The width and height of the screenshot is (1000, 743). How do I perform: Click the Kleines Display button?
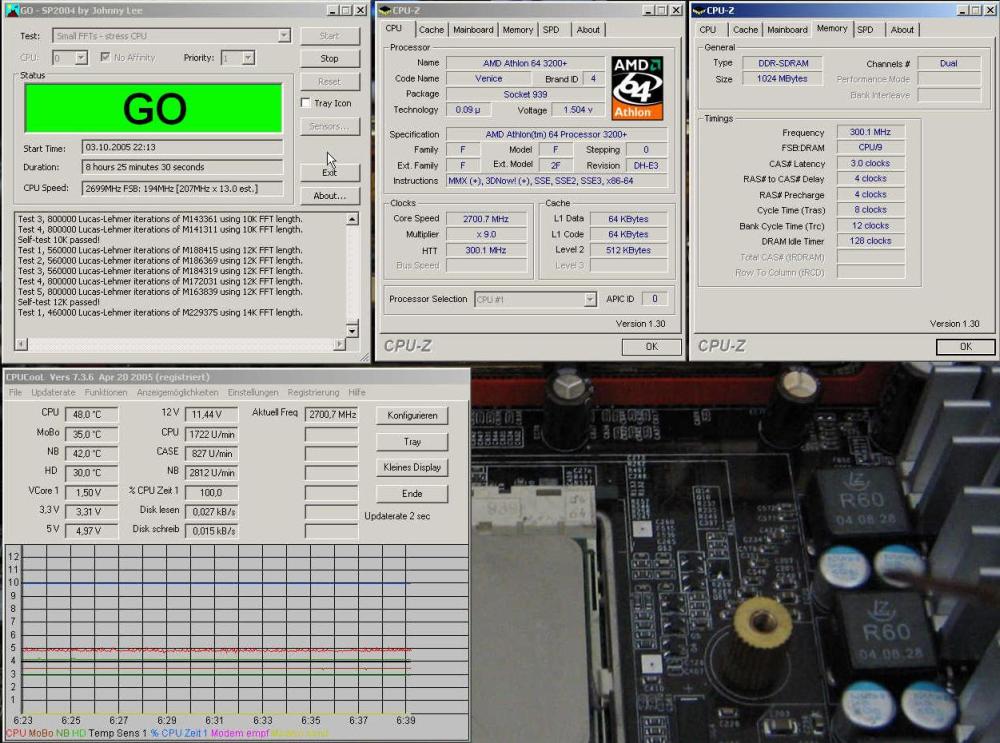[412, 467]
